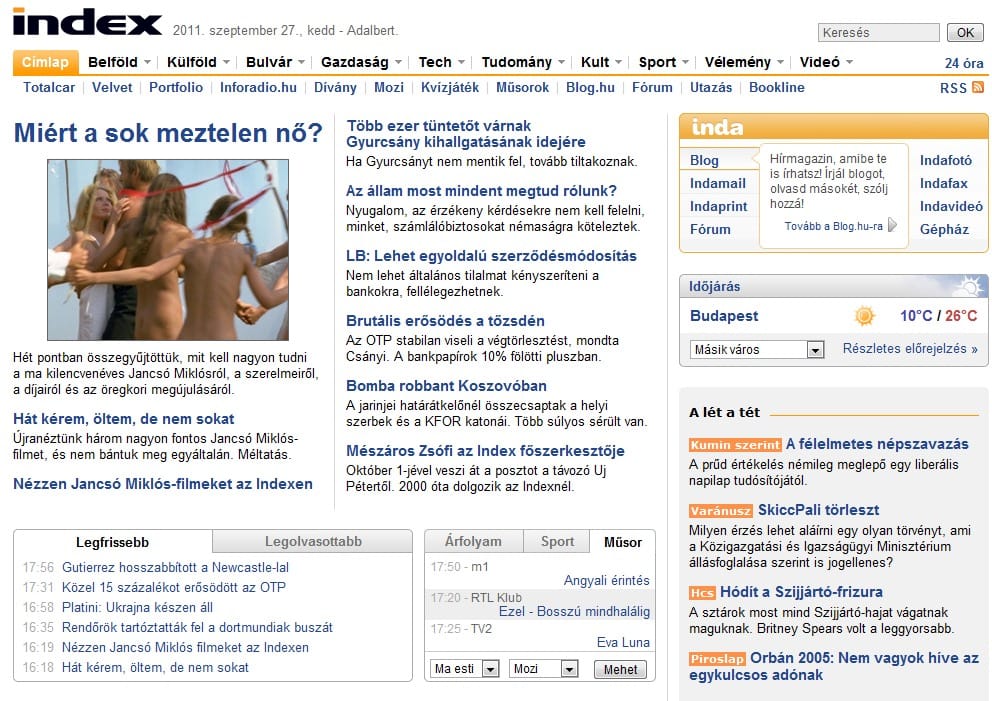992x701 pixels.
Task: Expand the Tudomány menu arrow
Action: 561,62
